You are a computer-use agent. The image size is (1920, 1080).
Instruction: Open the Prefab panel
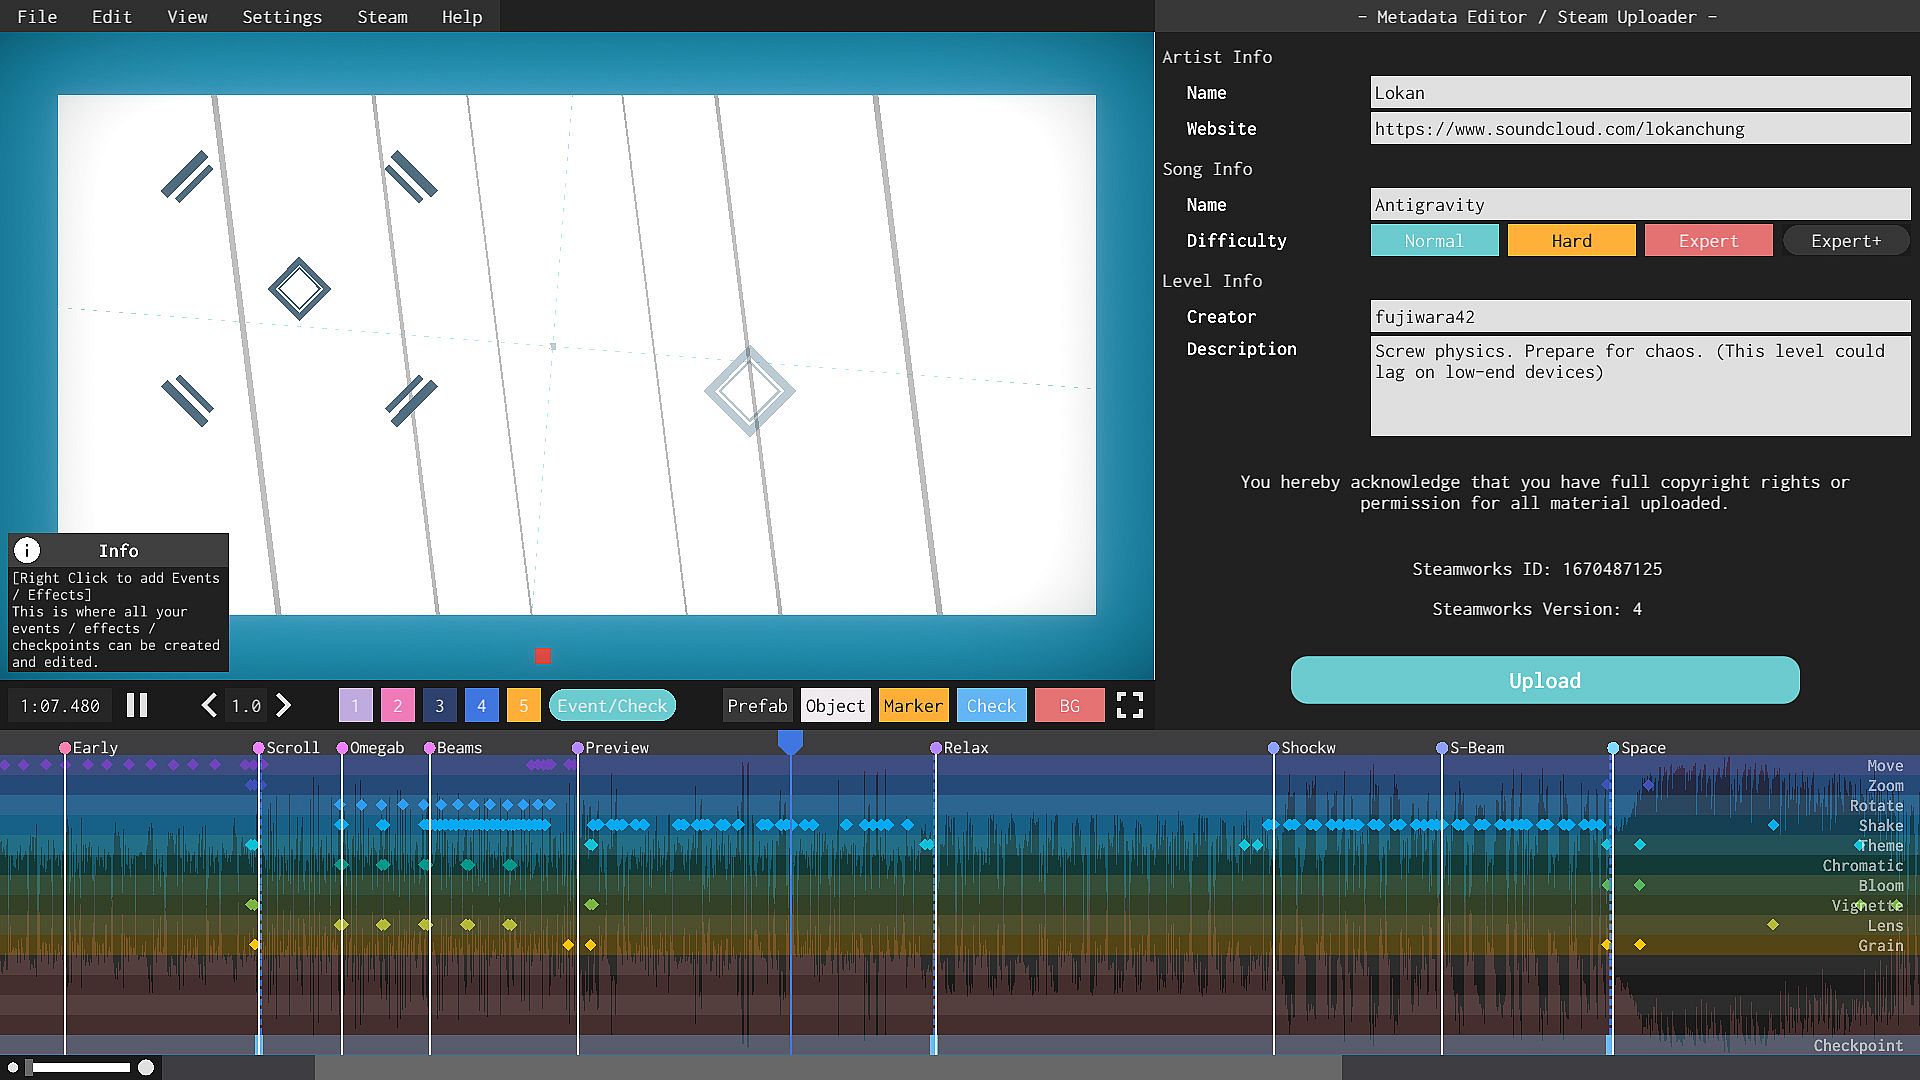point(757,706)
